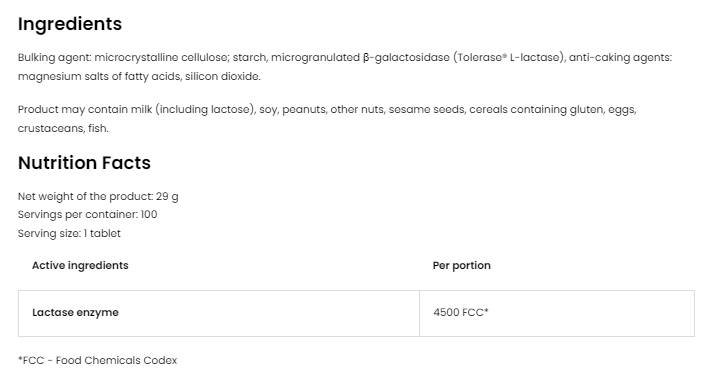Select the Lactase enzyme table cell
714x383 pixels.
click(x=219, y=313)
